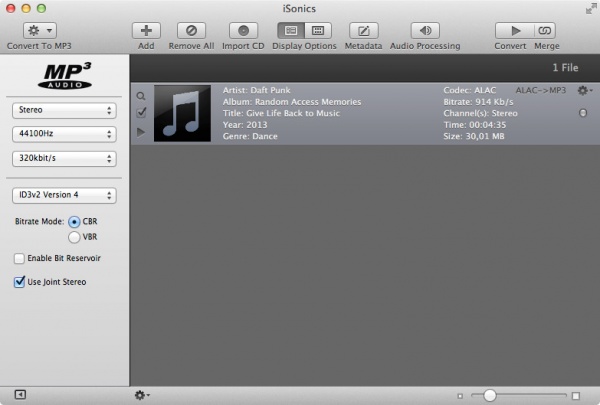Click the round status indicator on track row
The width and height of the screenshot is (600, 405).
[x=583, y=113]
